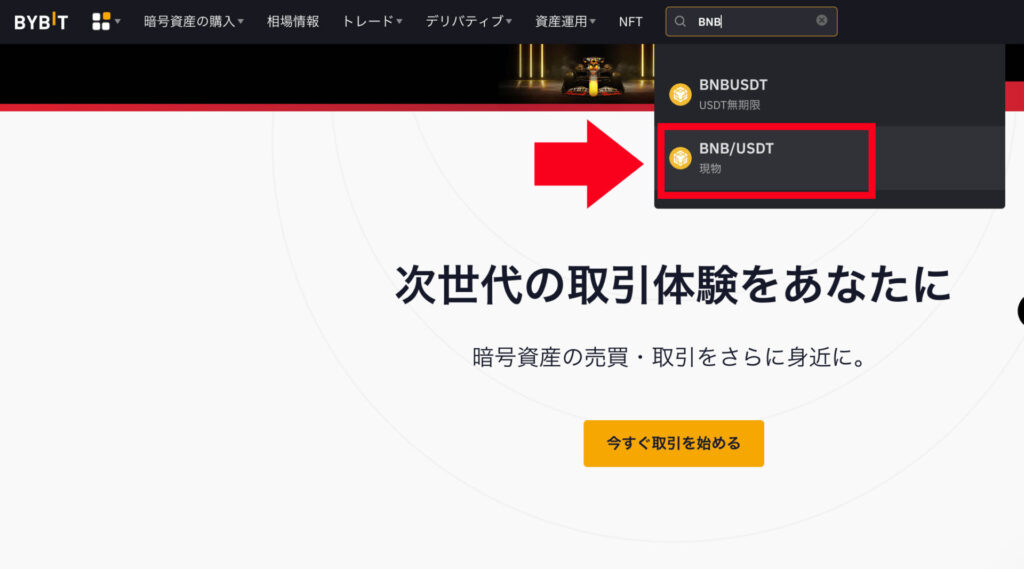Clear the BNB search text
Image resolution: width=1024 pixels, height=569 pixels.
click(x=822, y=21)
